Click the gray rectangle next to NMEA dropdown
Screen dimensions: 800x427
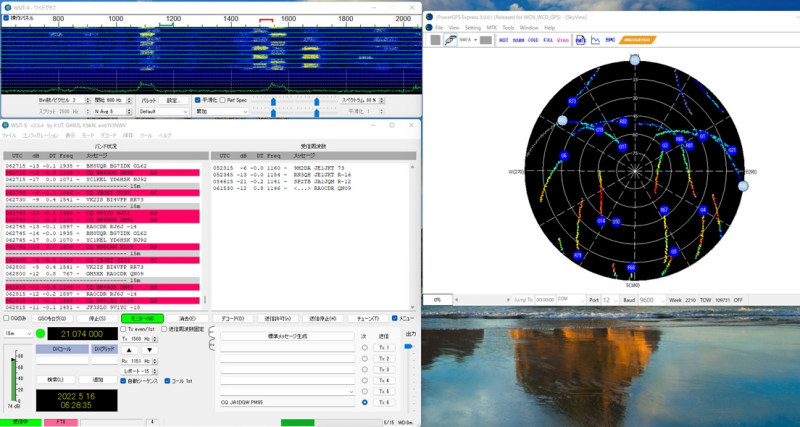point(486,40)
